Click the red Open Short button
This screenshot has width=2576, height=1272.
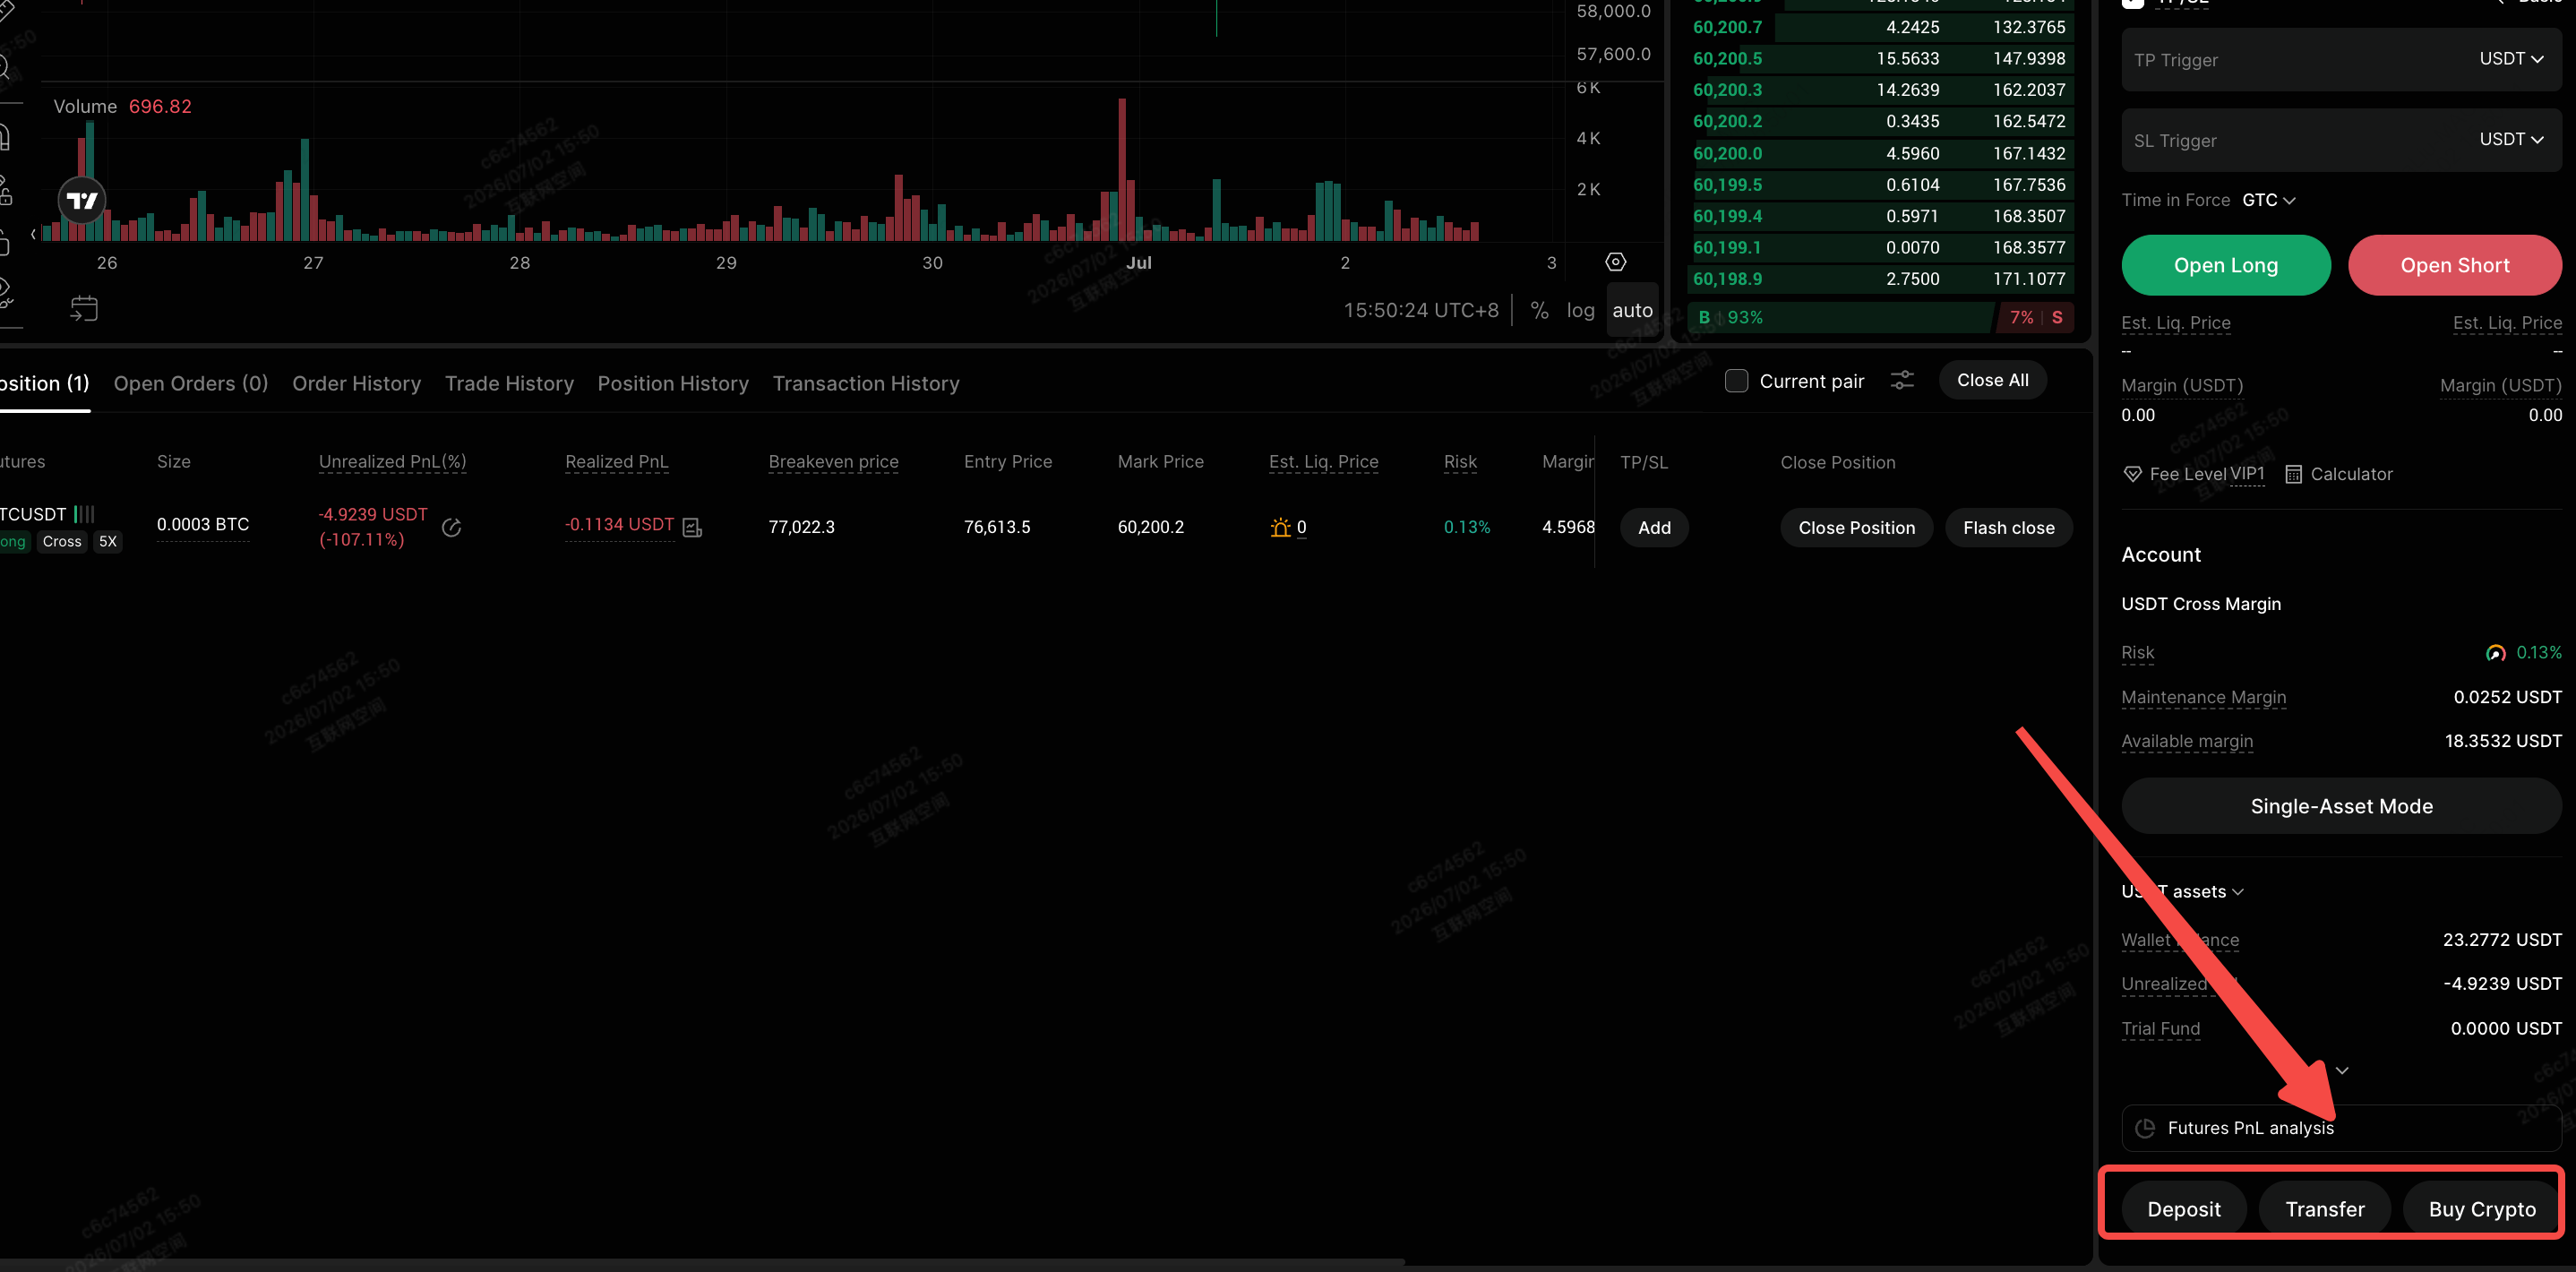pos(2454,265)
